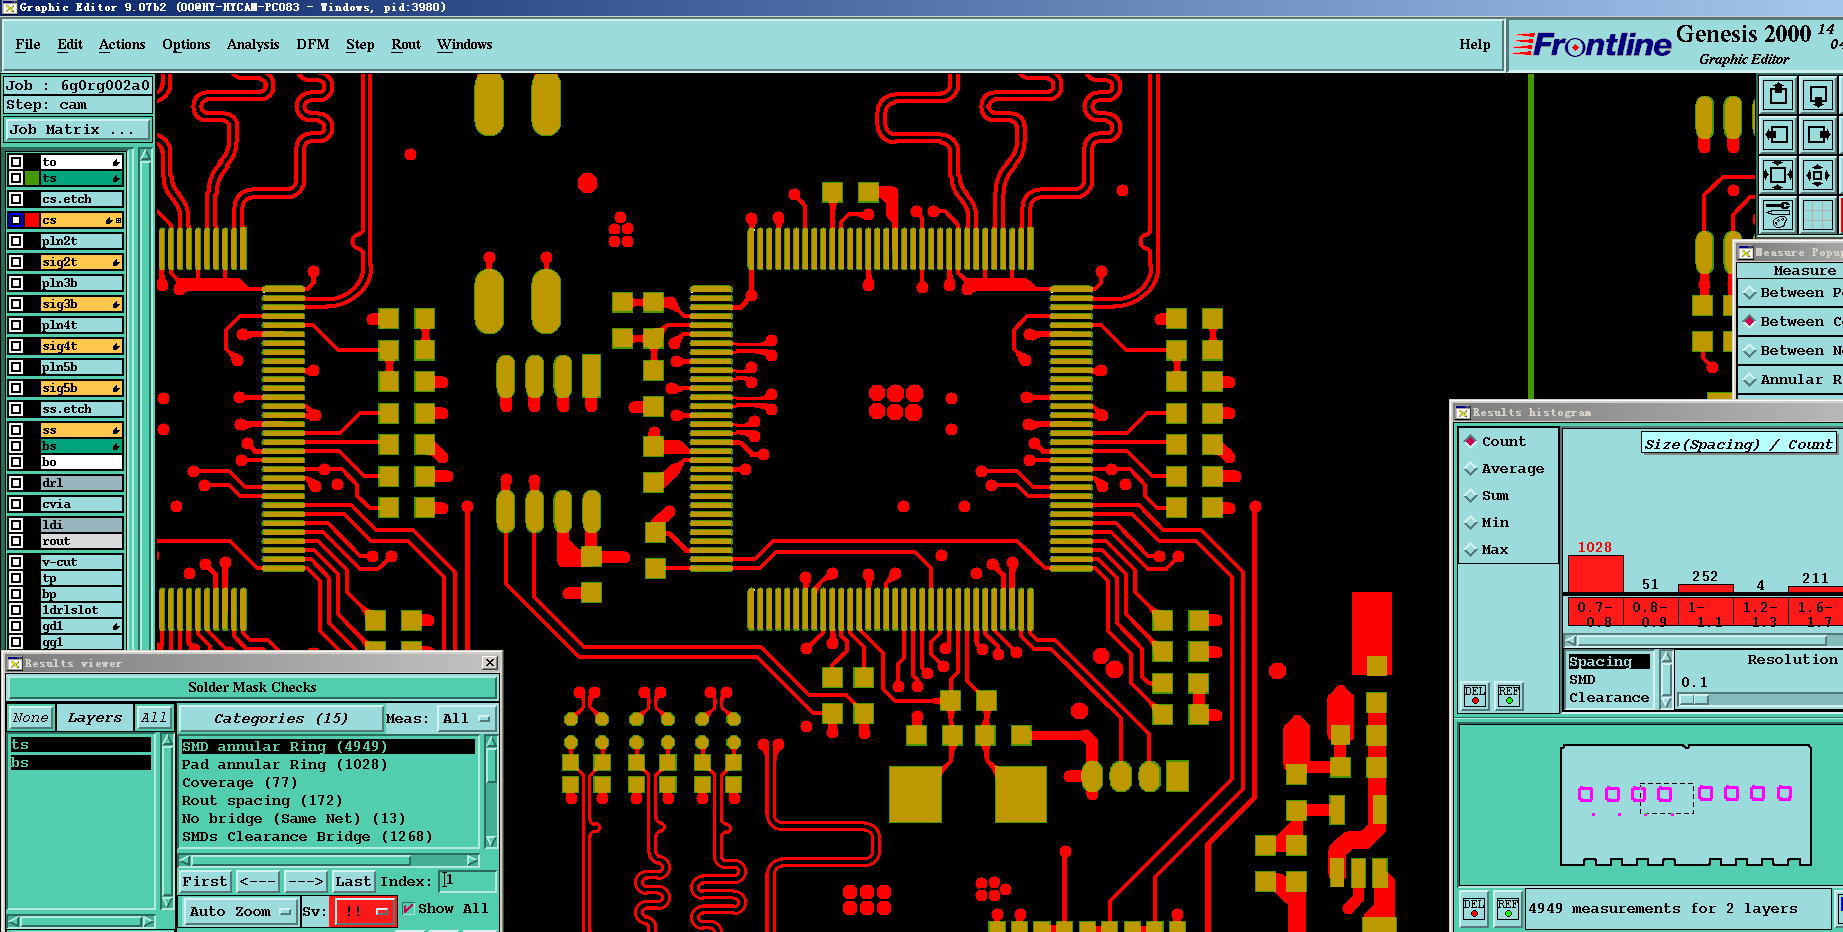This screenshot has height=932, width=1843.
Task: Click upper DEL icon in Results histogram
Action: point(1475,696)
